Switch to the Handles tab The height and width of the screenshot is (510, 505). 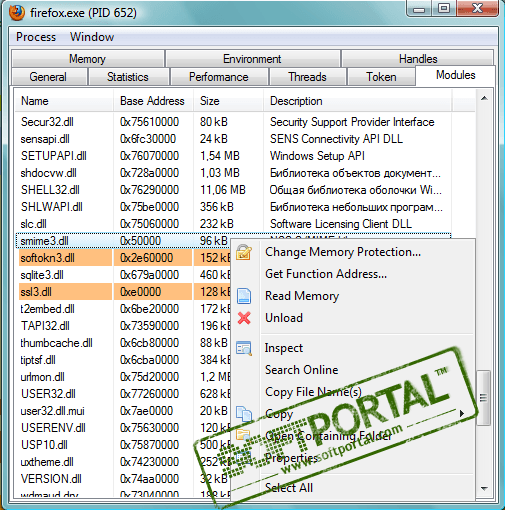[x=418, y=59]
